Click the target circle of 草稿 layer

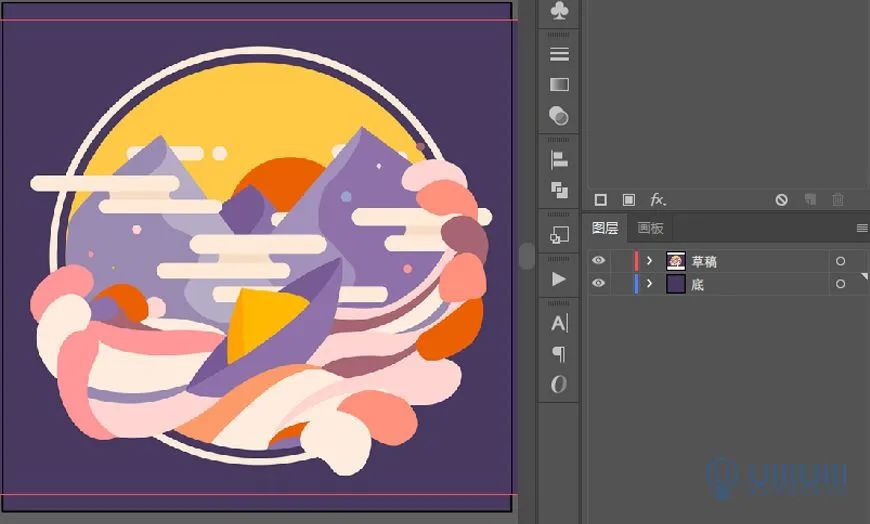click(x=840, y=261)
